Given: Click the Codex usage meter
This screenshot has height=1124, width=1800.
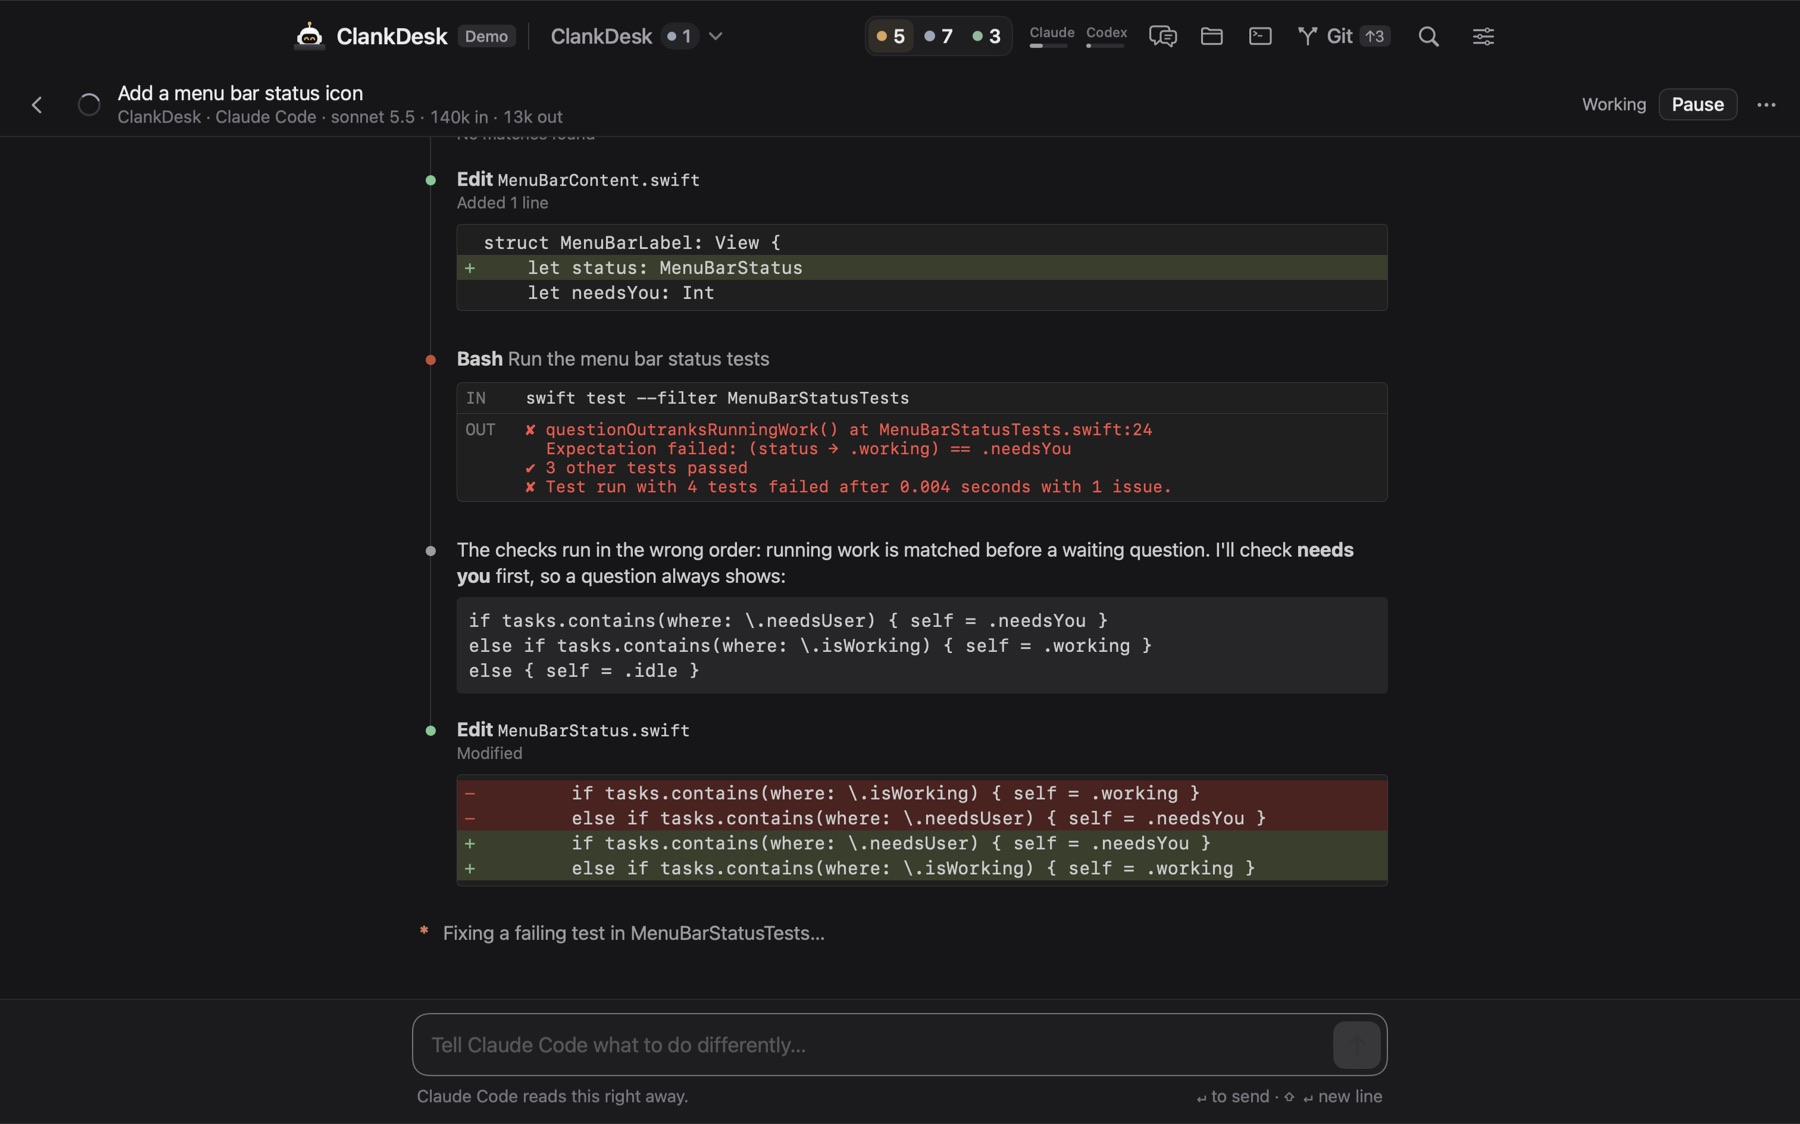Looking at the screenshot, I should [x=1106, y=36].
